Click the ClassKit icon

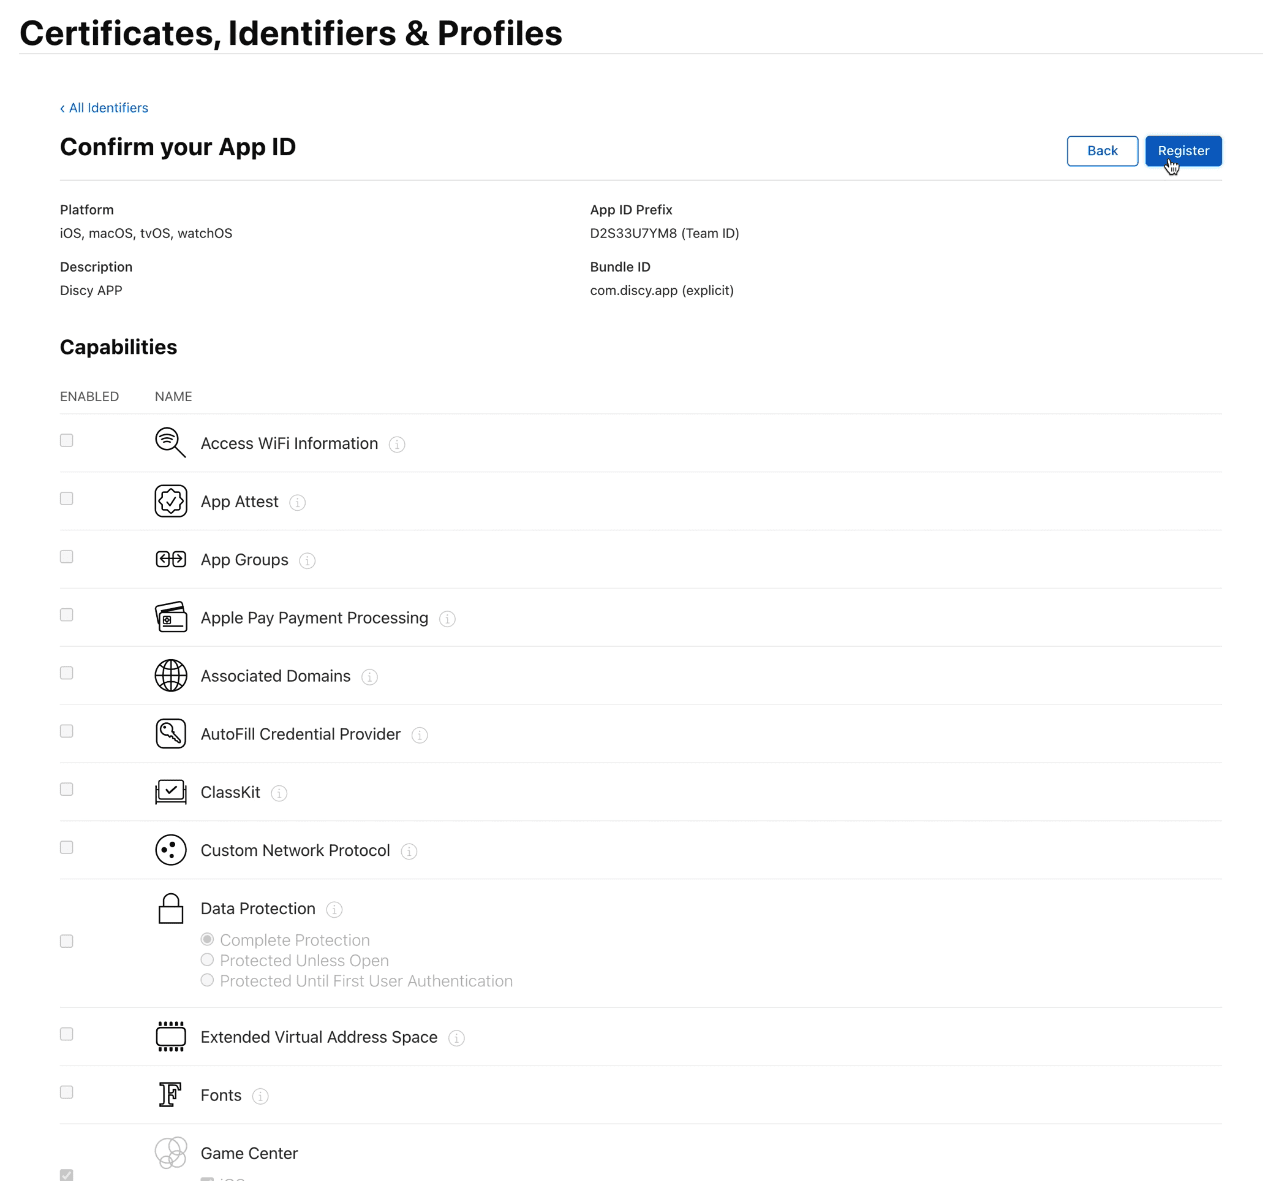coord(170,792)
